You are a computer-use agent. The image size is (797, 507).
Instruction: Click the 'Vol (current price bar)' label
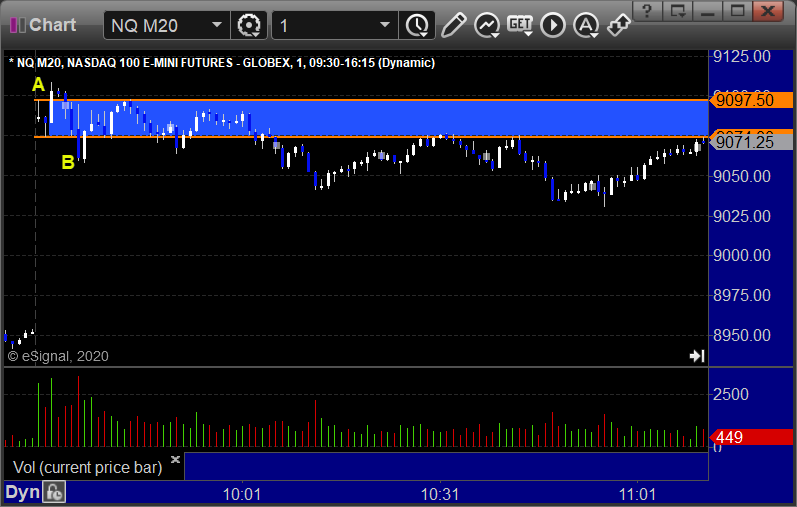tap(87, 467)
